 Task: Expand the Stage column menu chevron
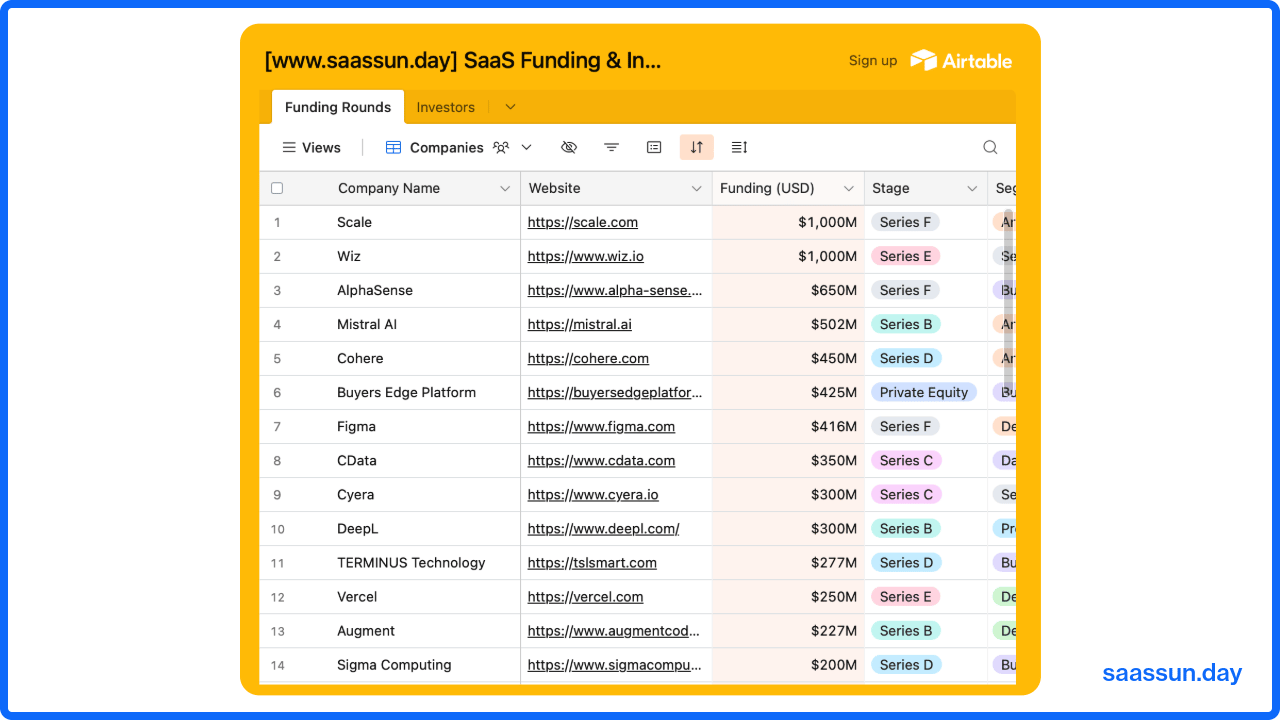(x=971, y=188)
